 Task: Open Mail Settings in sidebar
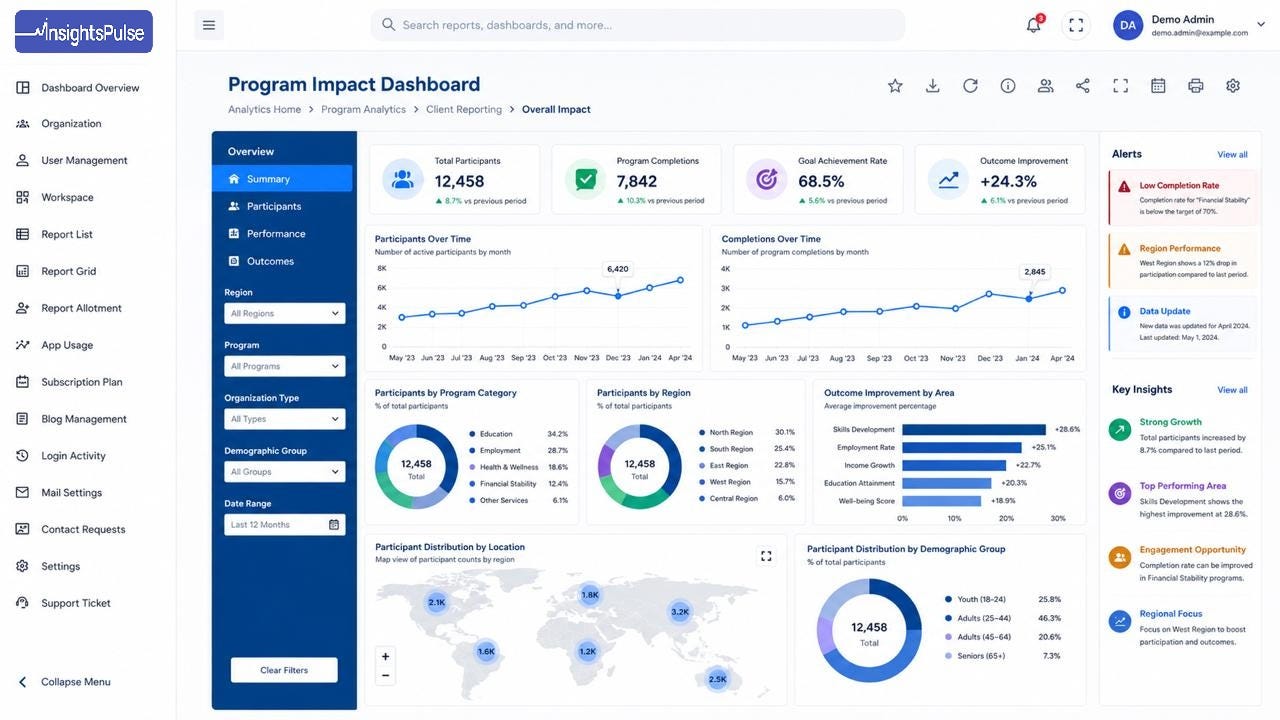click(x=59, y=492)
